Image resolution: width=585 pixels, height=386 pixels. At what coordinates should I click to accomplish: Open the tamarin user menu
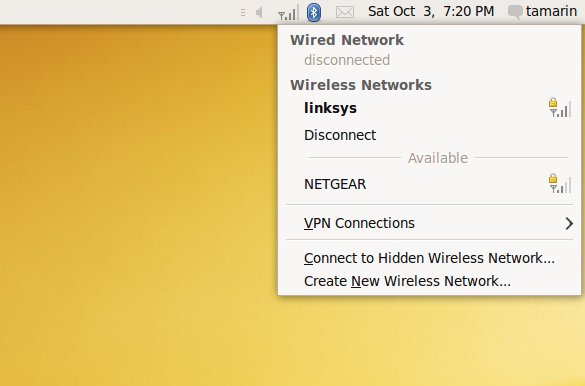(x=551, y=12)
